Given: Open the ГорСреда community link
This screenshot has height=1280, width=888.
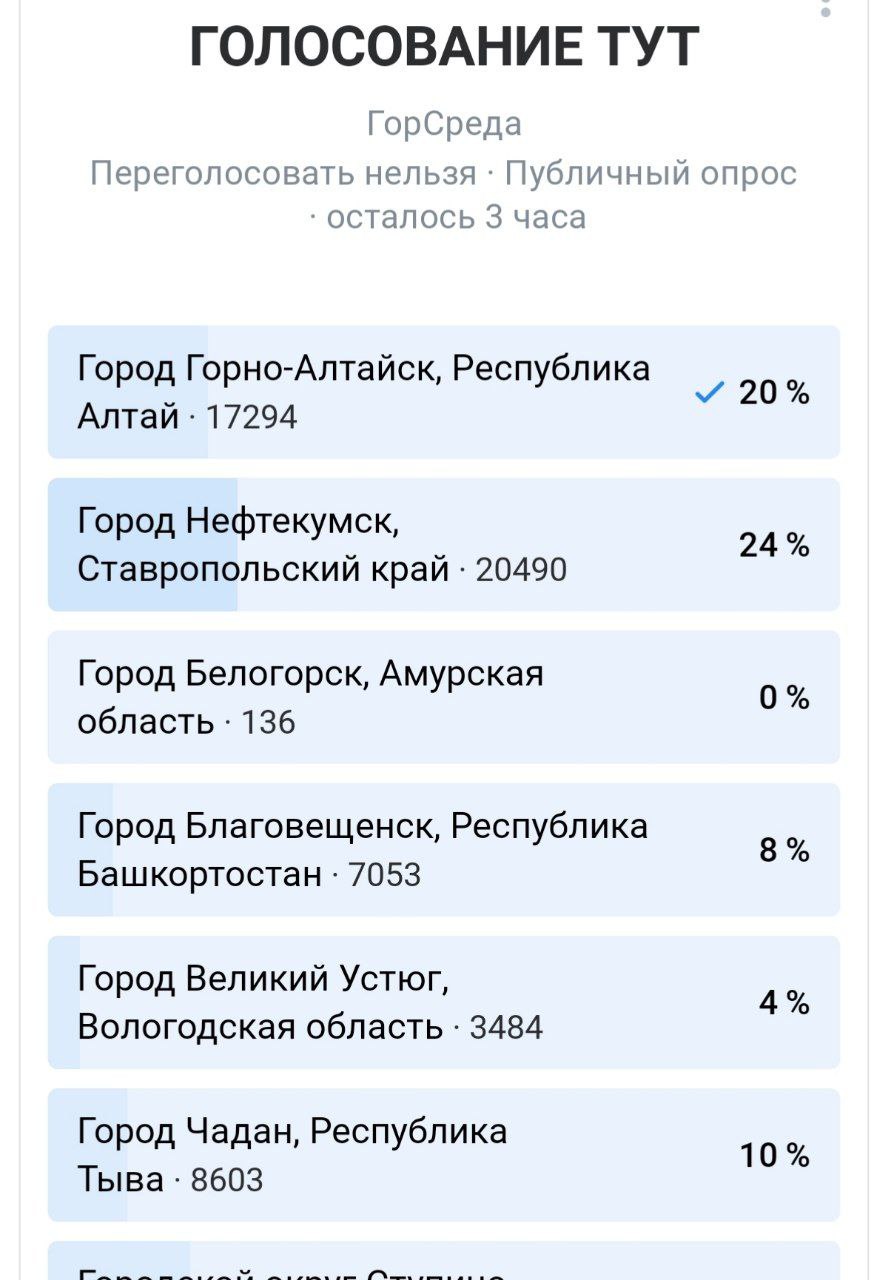Looking at the screenshot, I should (444, 125).
